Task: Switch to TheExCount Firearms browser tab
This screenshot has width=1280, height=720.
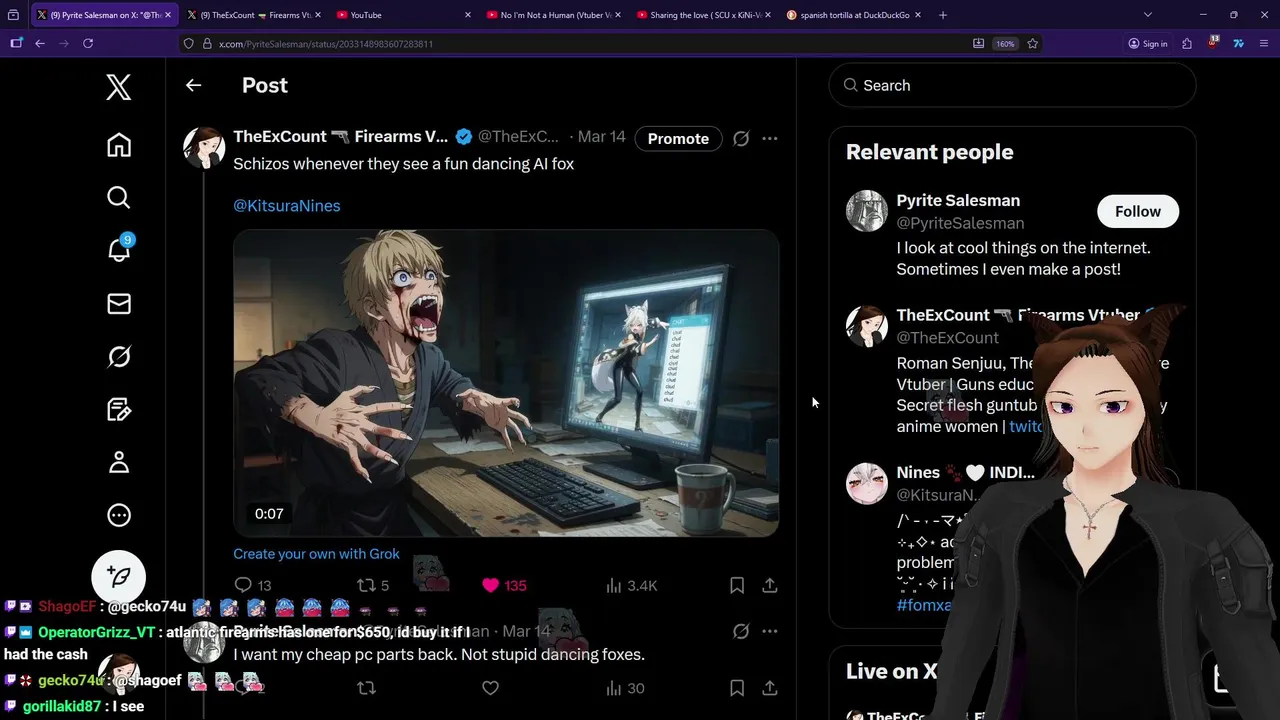Action: 255,15
